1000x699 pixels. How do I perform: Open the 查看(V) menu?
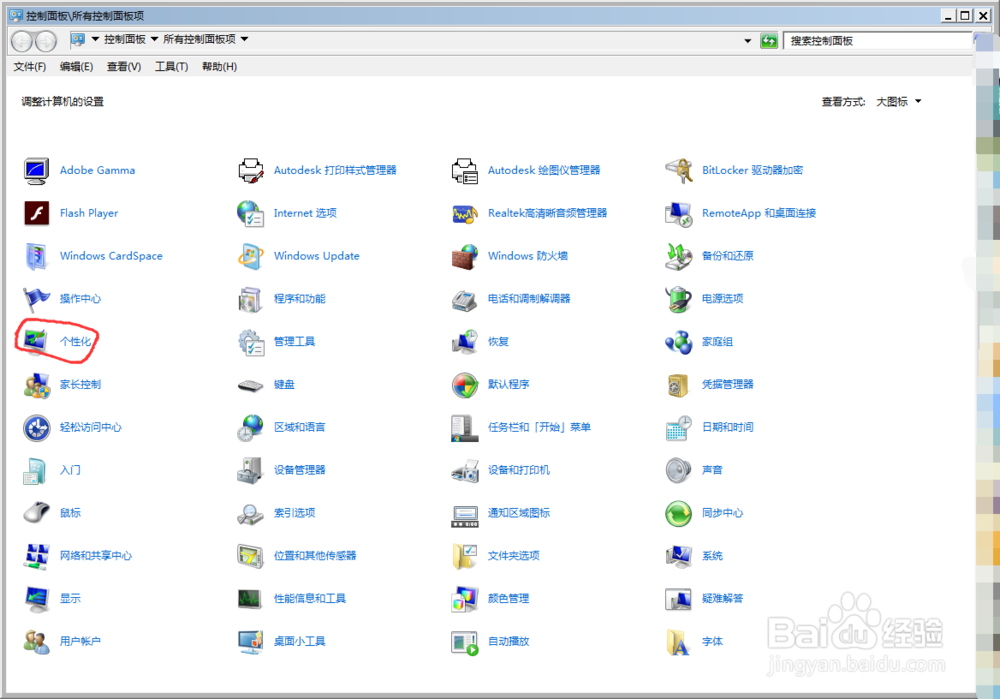pos(124,66)
